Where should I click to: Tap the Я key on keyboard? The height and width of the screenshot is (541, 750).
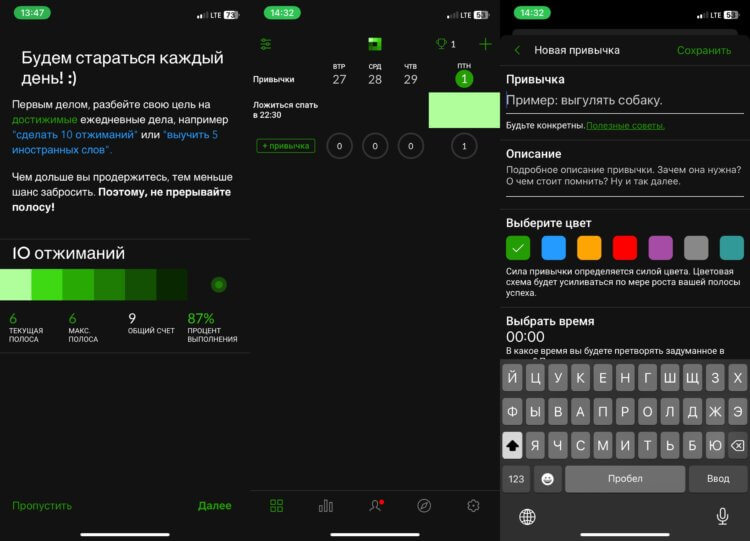click(535, 445)
